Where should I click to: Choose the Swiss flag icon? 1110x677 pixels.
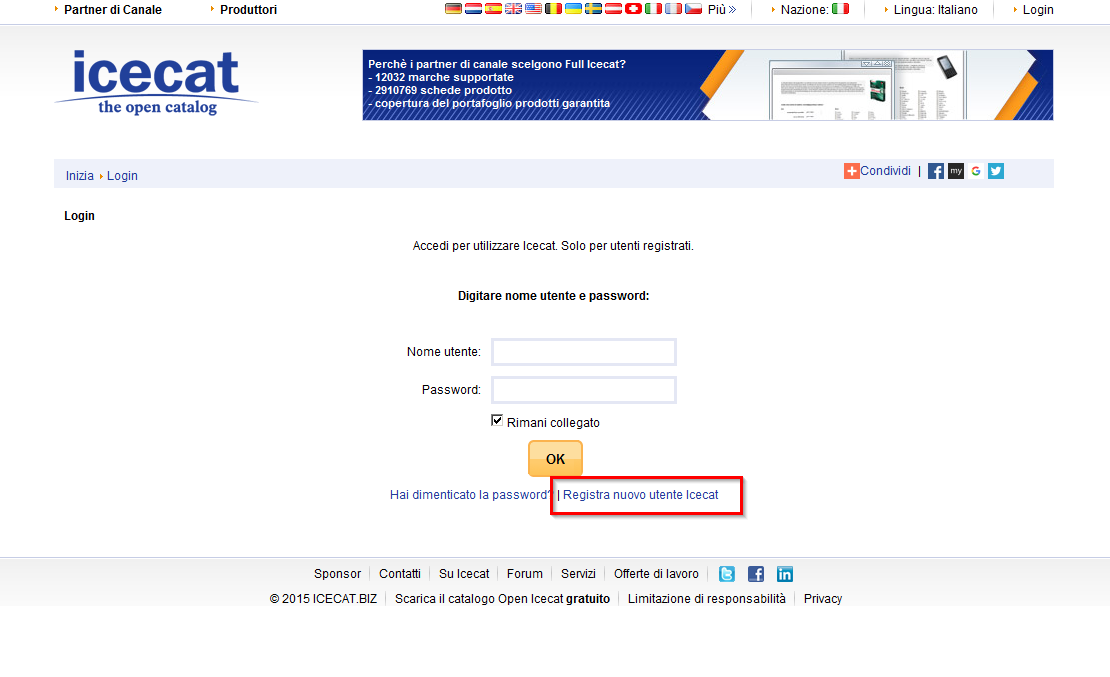(633, 9)
